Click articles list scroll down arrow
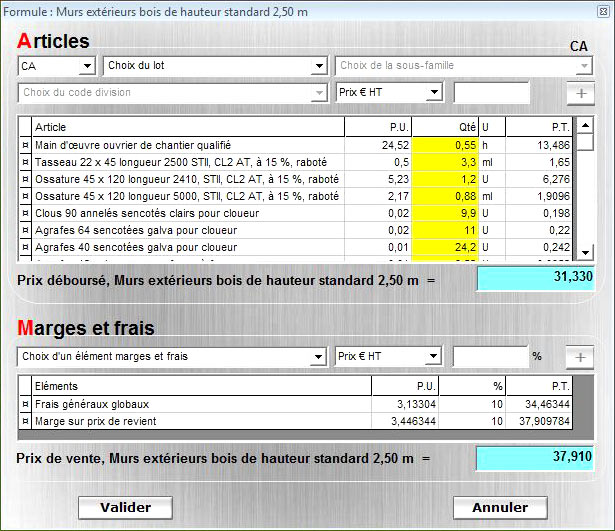Viewport: 615px width, 531px height. click(585, 253)
